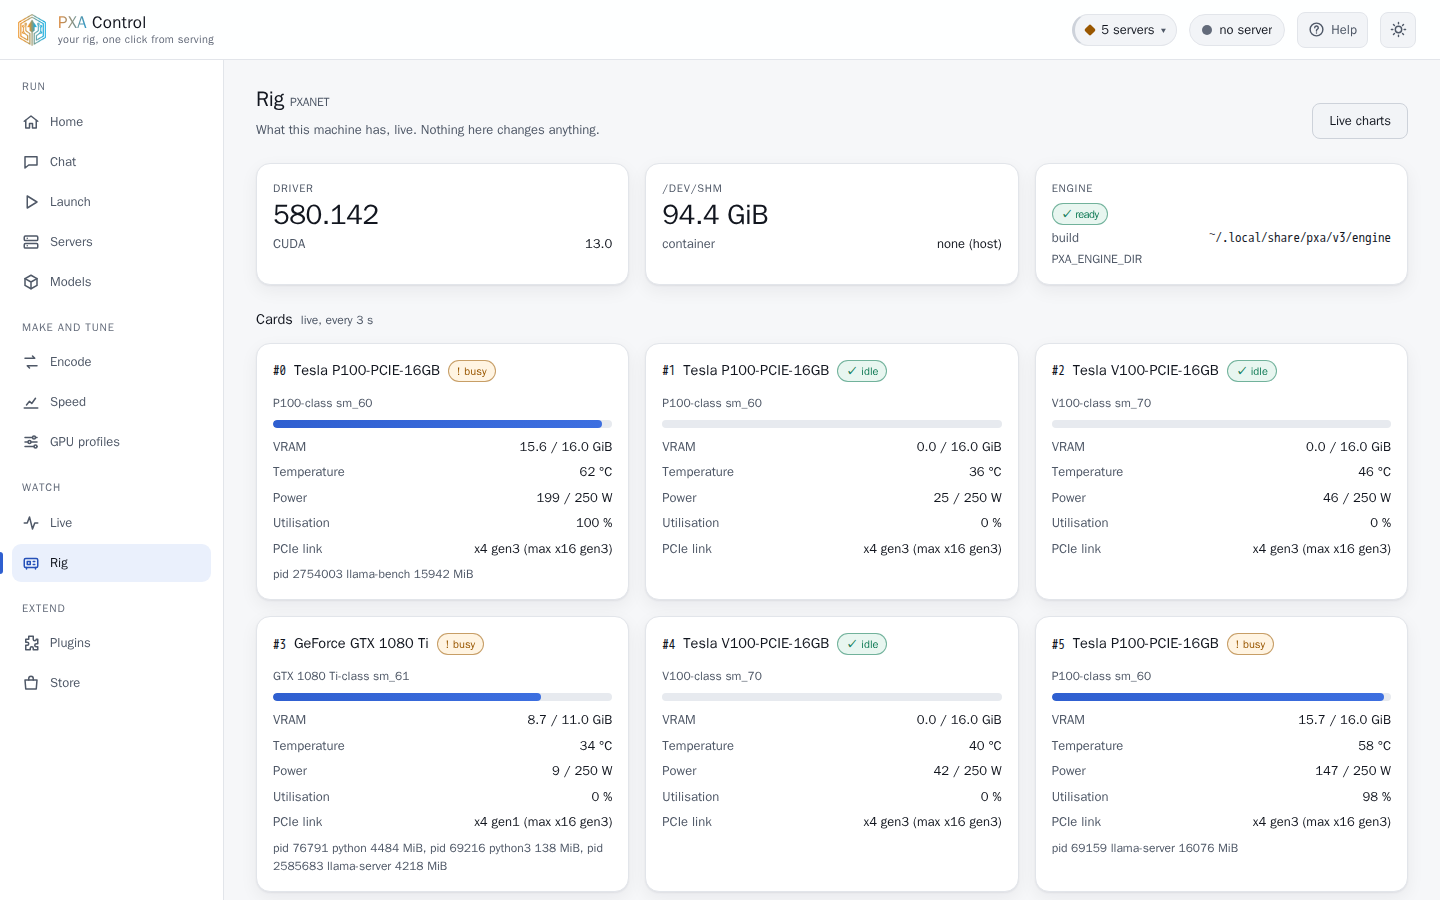Click the Help question mark icon
This screenshot has height=900, width=1440.
(x=1317, y=30)
